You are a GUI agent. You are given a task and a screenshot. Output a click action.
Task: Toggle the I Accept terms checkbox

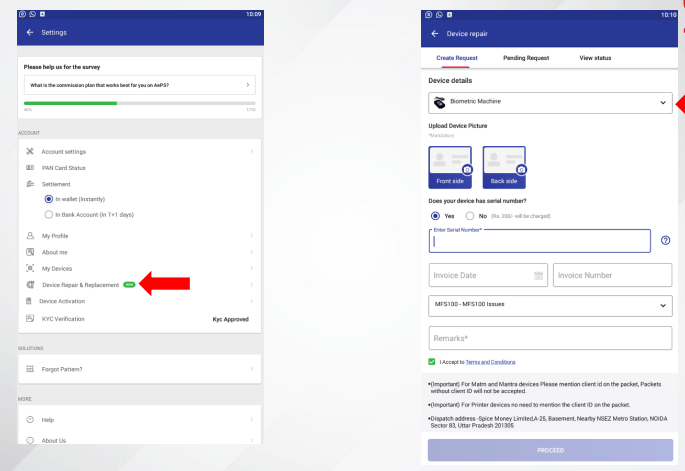(x=432, y=361)
